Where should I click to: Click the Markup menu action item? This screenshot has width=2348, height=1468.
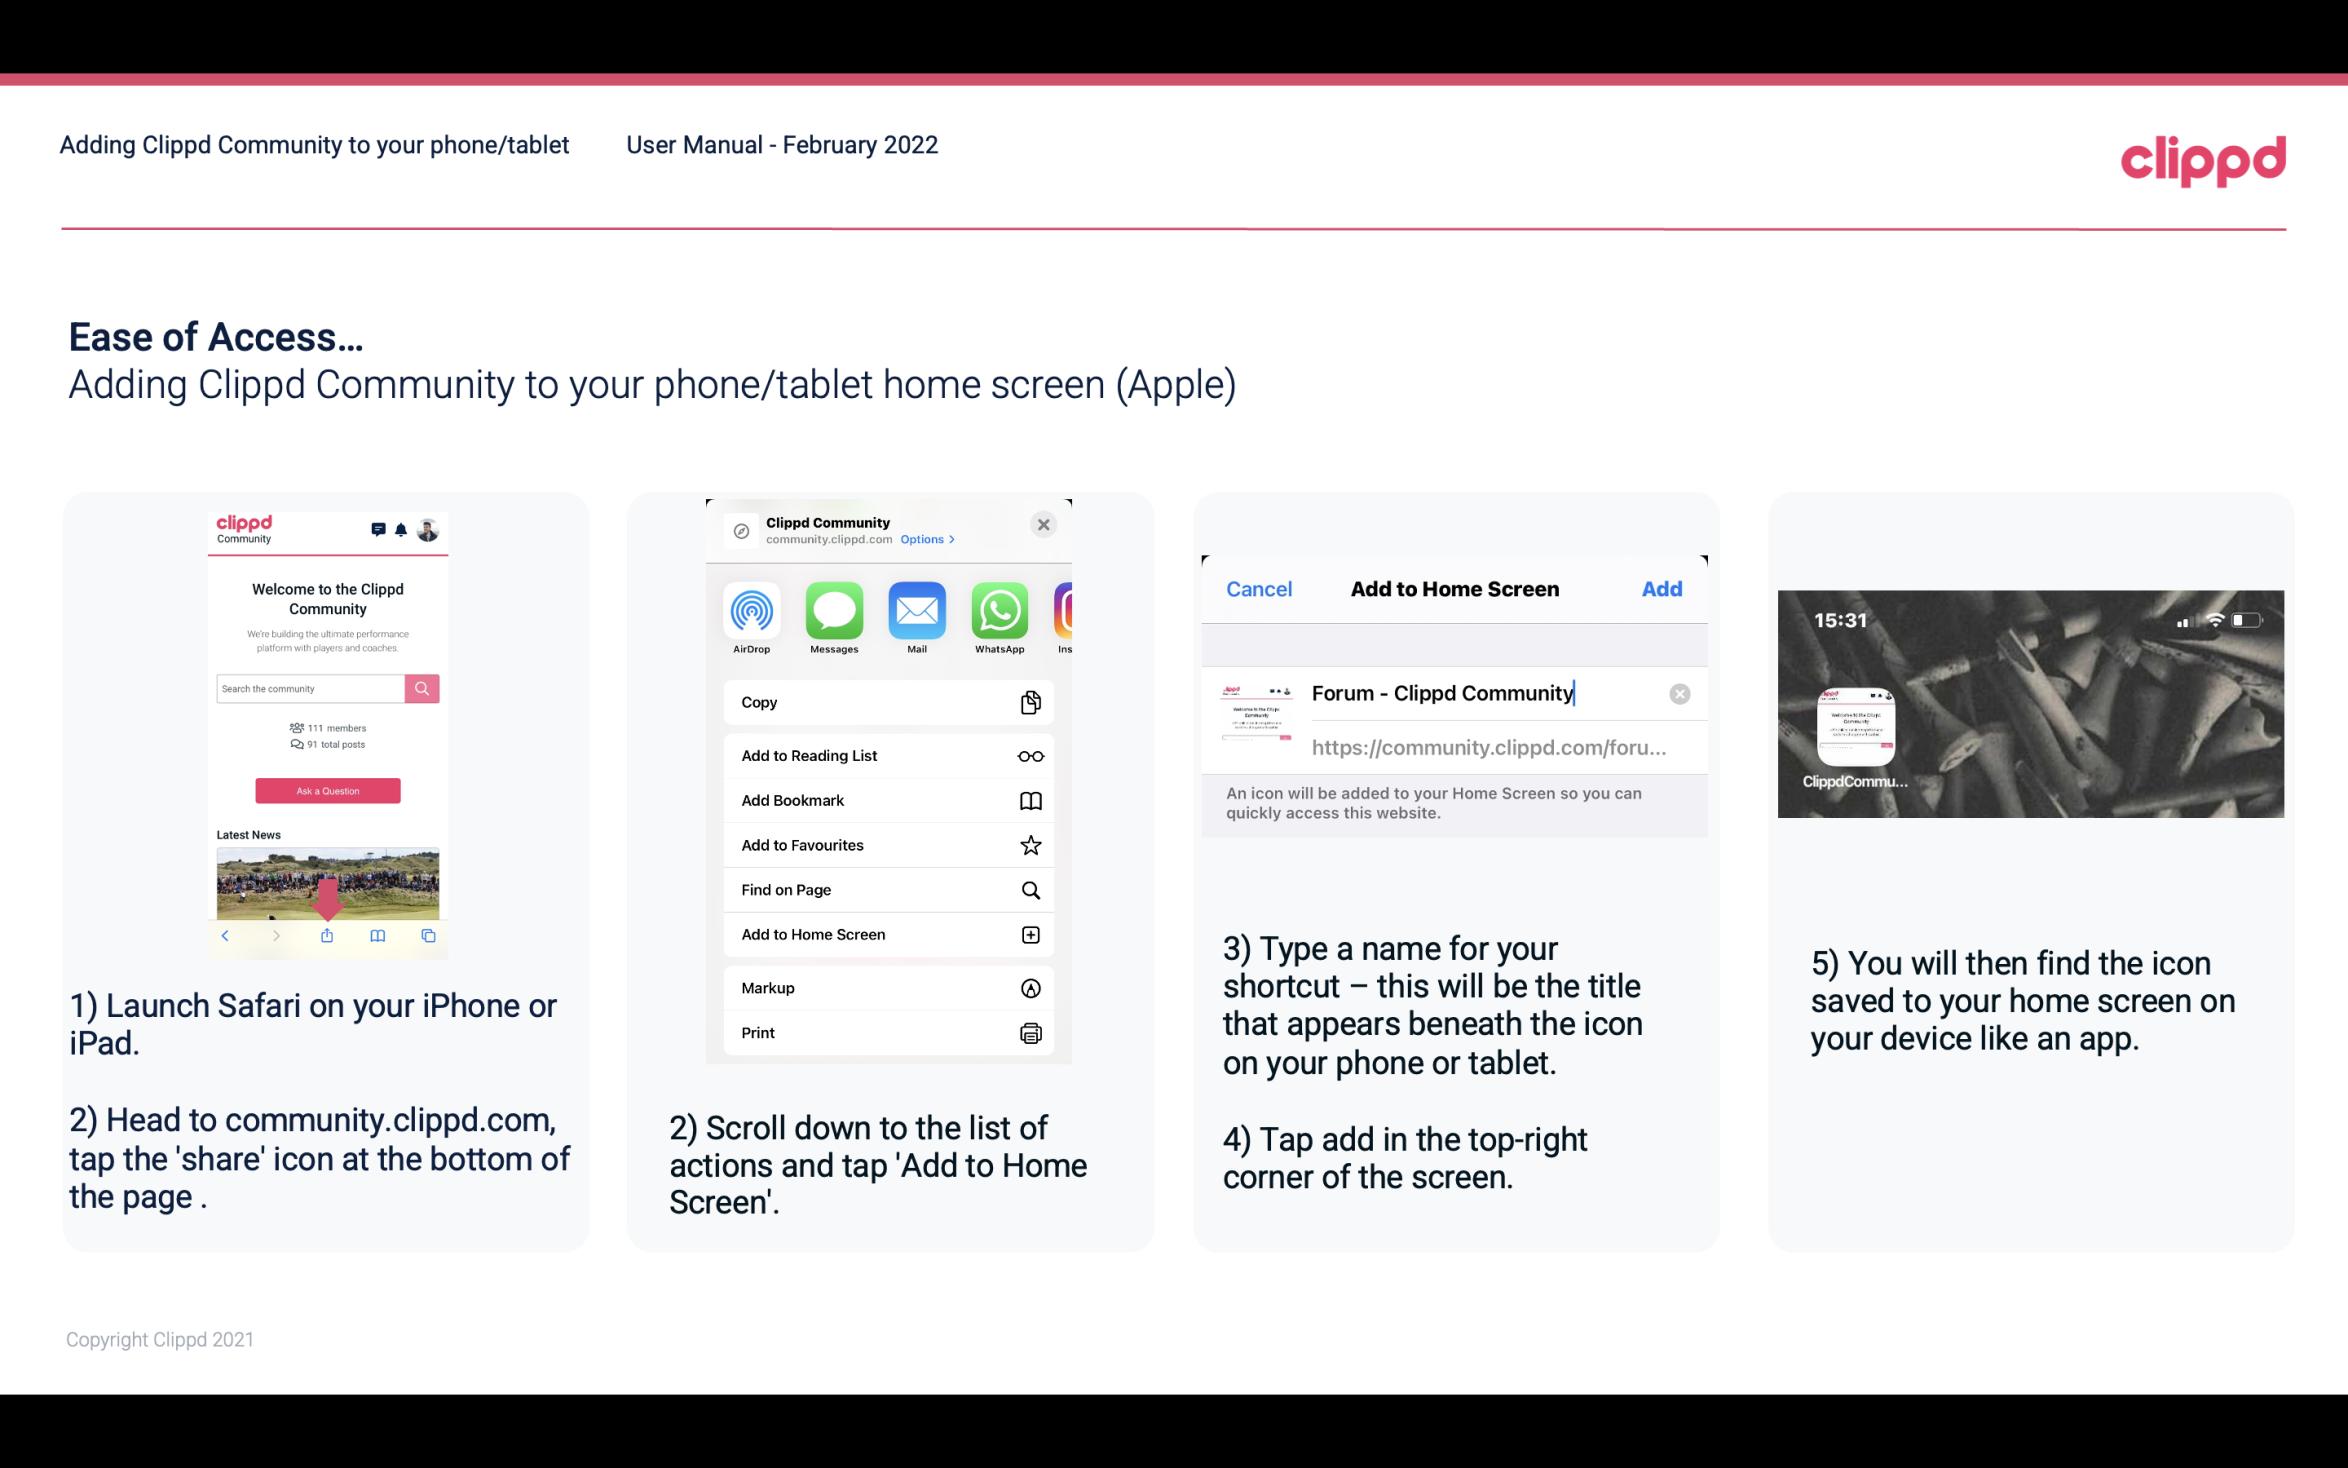point(887,986)
